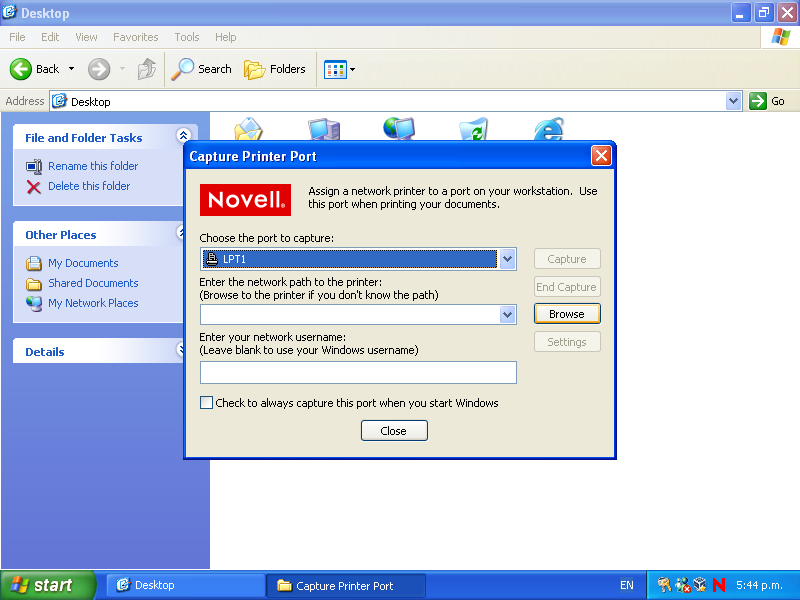Image resolution: width=800 pixels, height=600 pixels.
Task: Close Capture Printer Port dialog with red X
Action: click(601, 156)
